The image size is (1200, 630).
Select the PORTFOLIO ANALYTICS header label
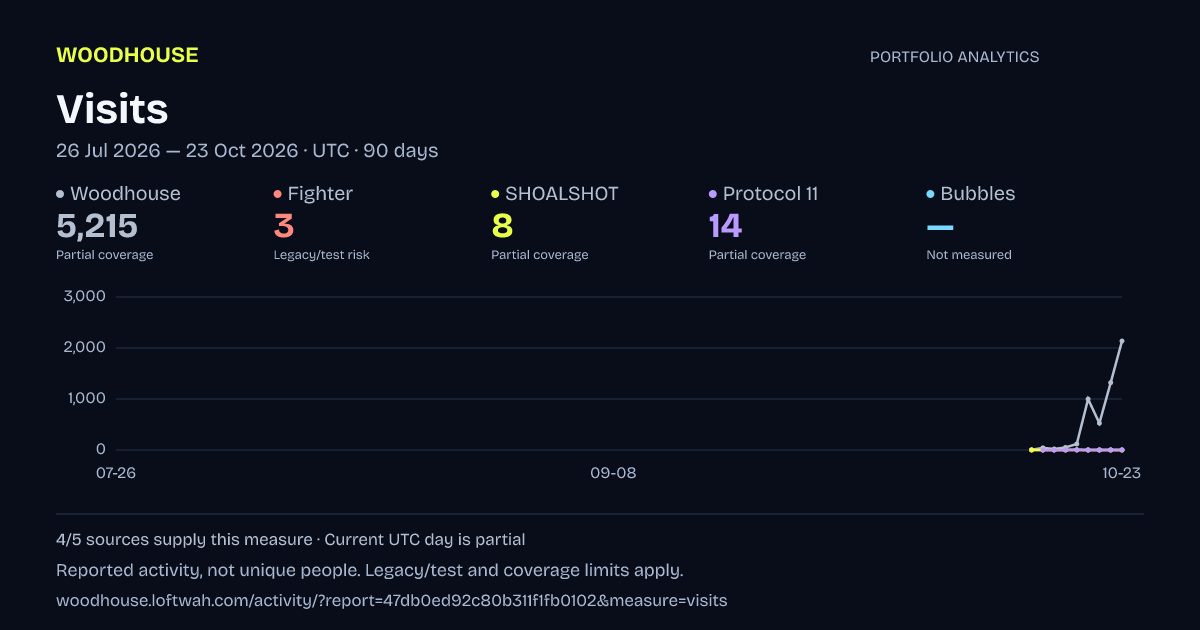tap(954, 57)
